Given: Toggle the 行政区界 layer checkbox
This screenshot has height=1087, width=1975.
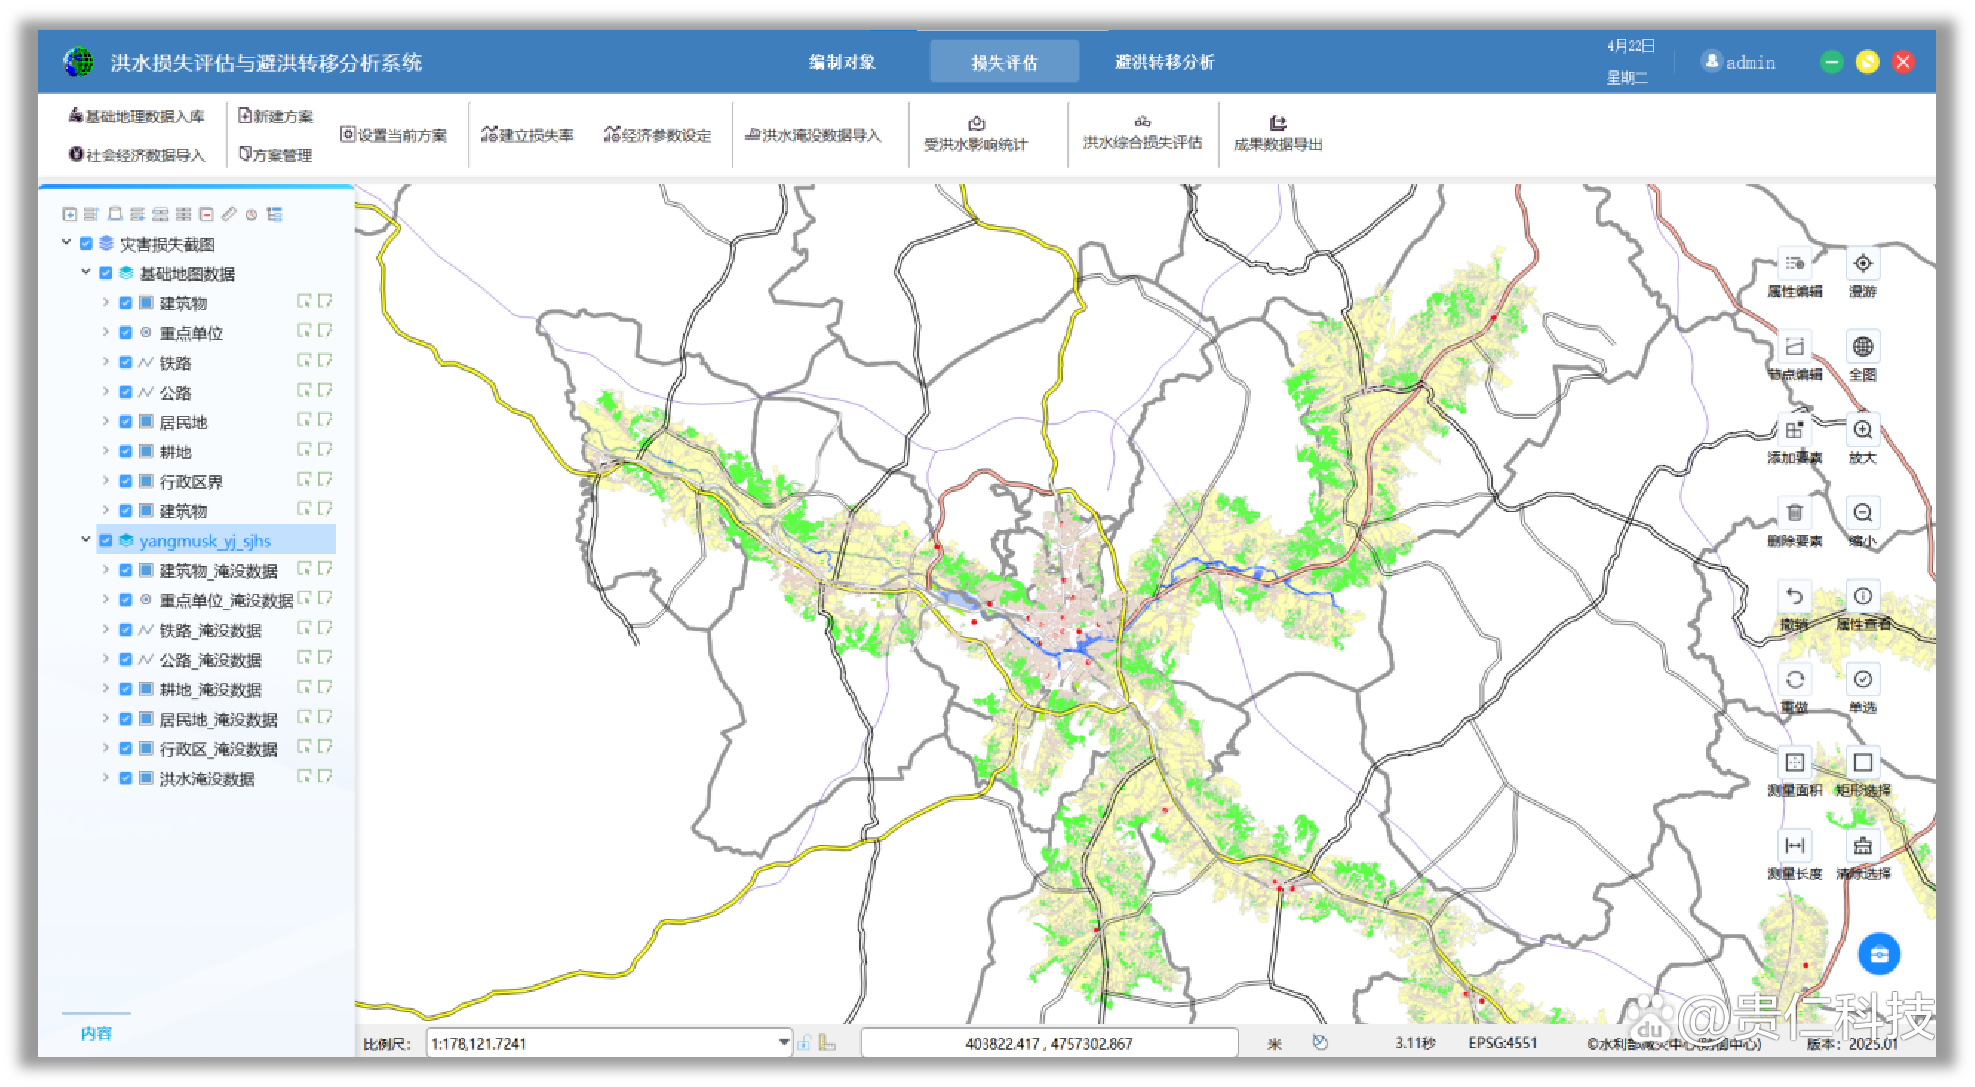Looking at the screenshot, I should tap(126, 481).
